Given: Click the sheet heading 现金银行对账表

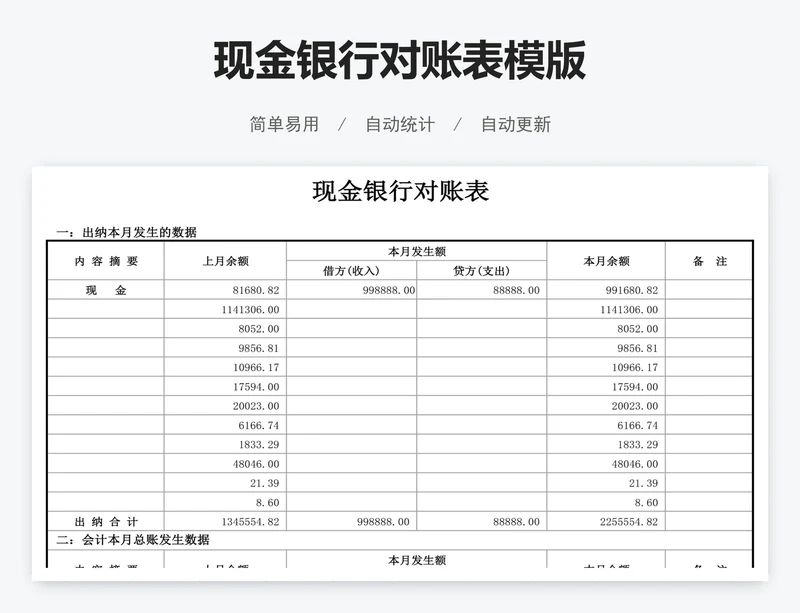Looking at the screenshot, I should point(401,191).
